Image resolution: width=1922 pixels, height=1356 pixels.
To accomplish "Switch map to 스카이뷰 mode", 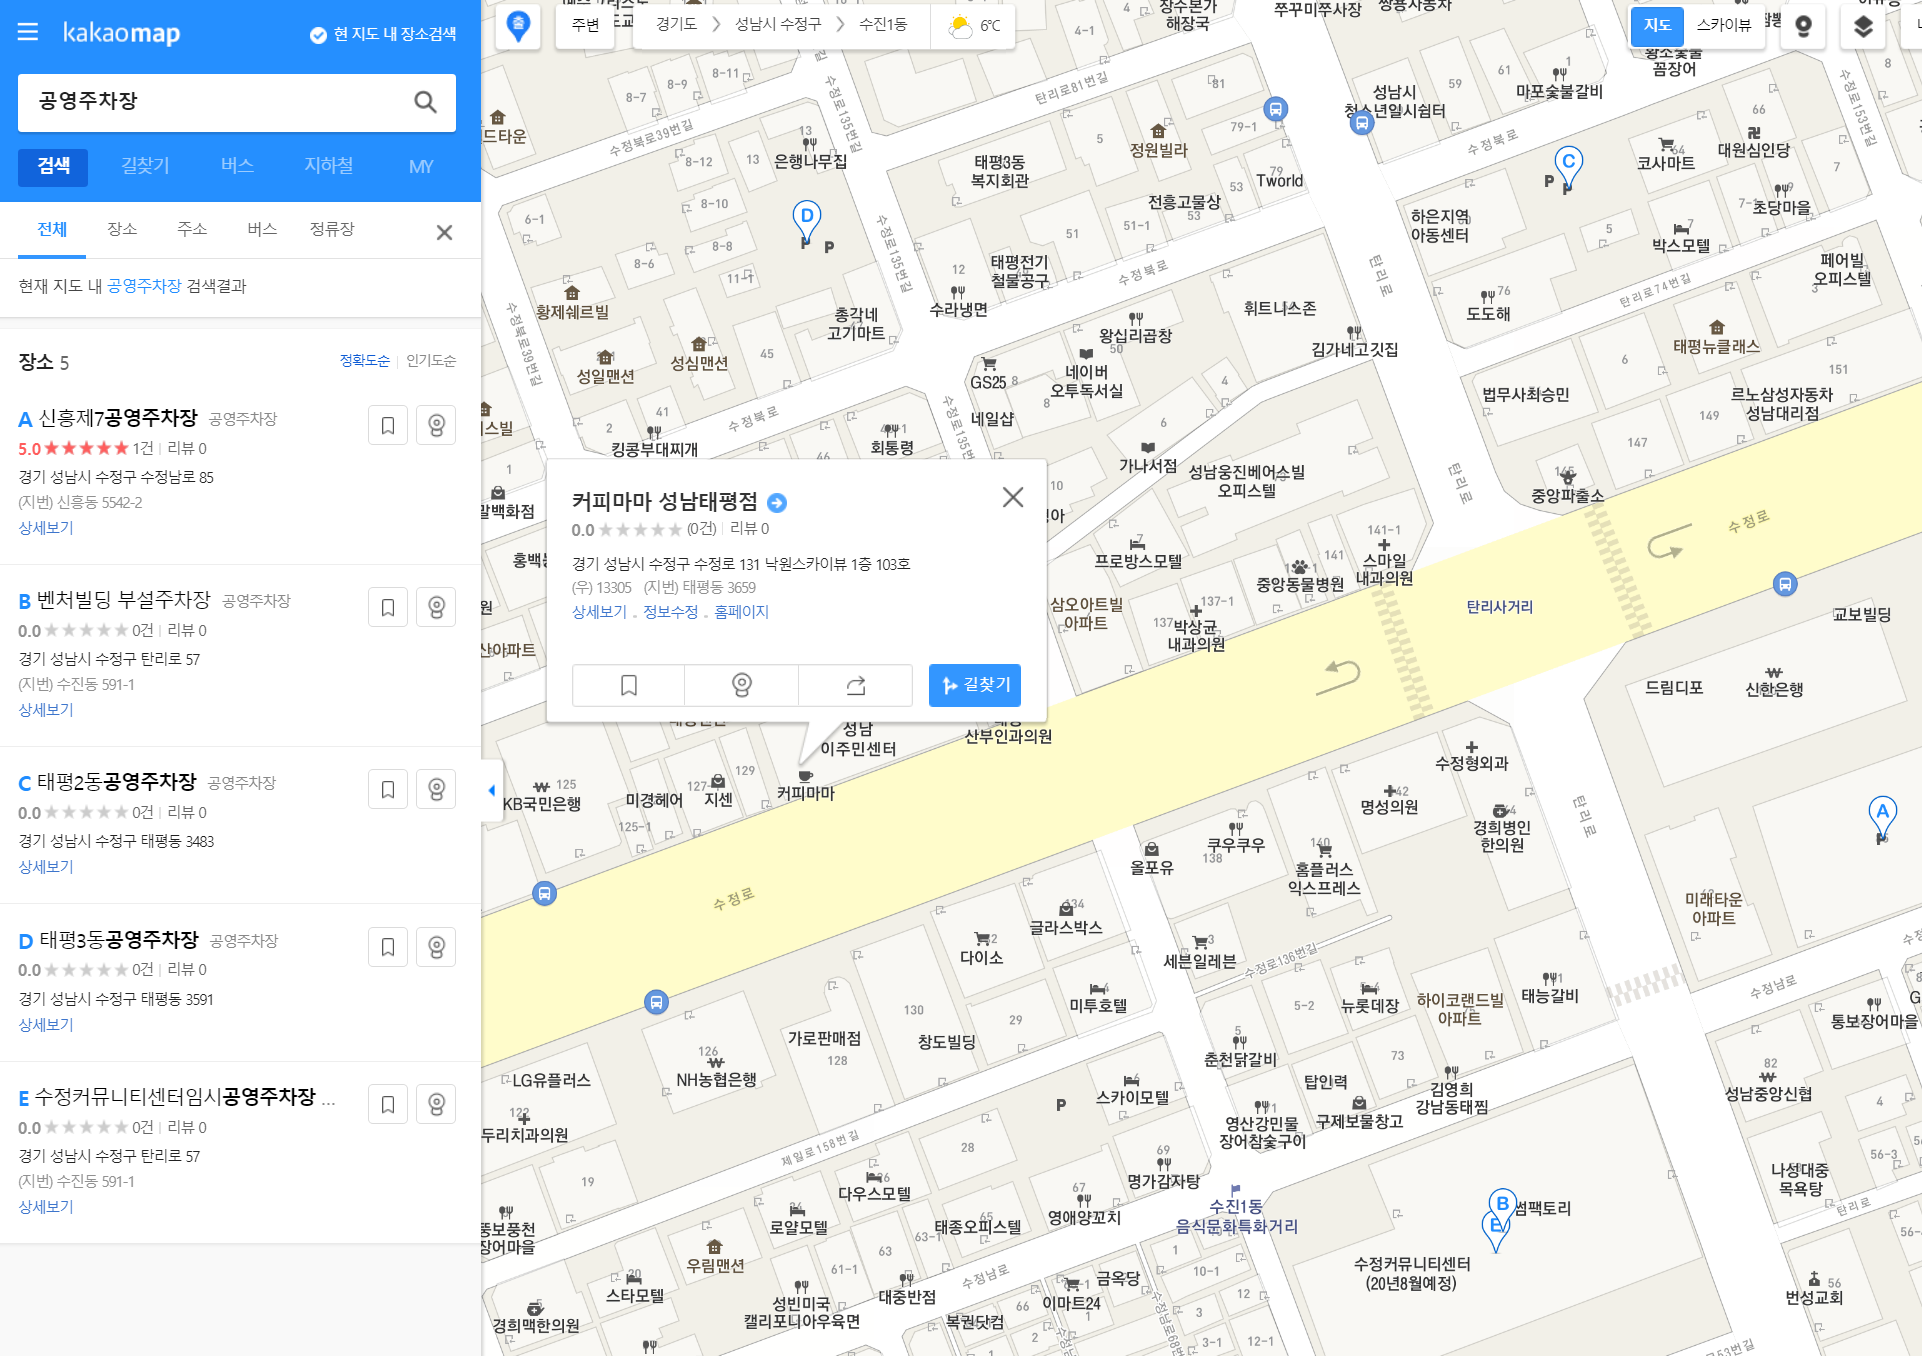I will [1723, 25].
